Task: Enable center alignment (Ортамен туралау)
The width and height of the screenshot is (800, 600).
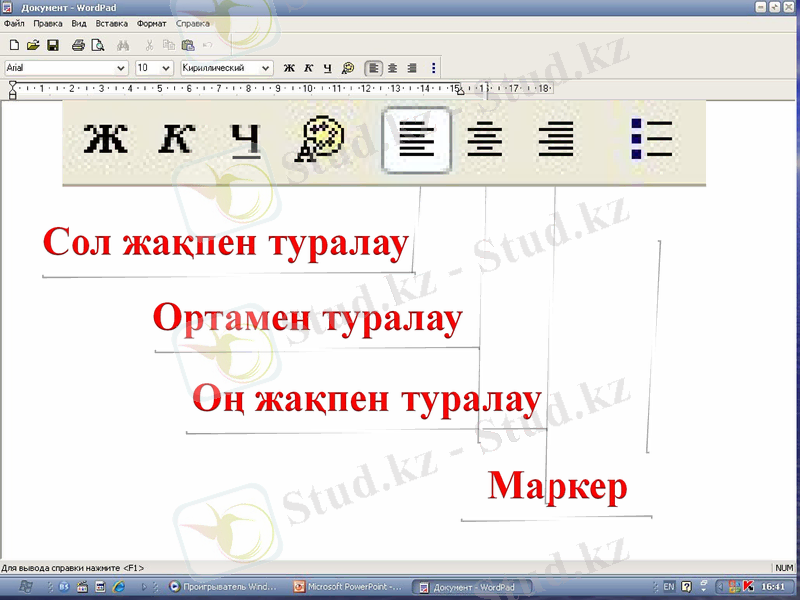Action: coord(486,140)
